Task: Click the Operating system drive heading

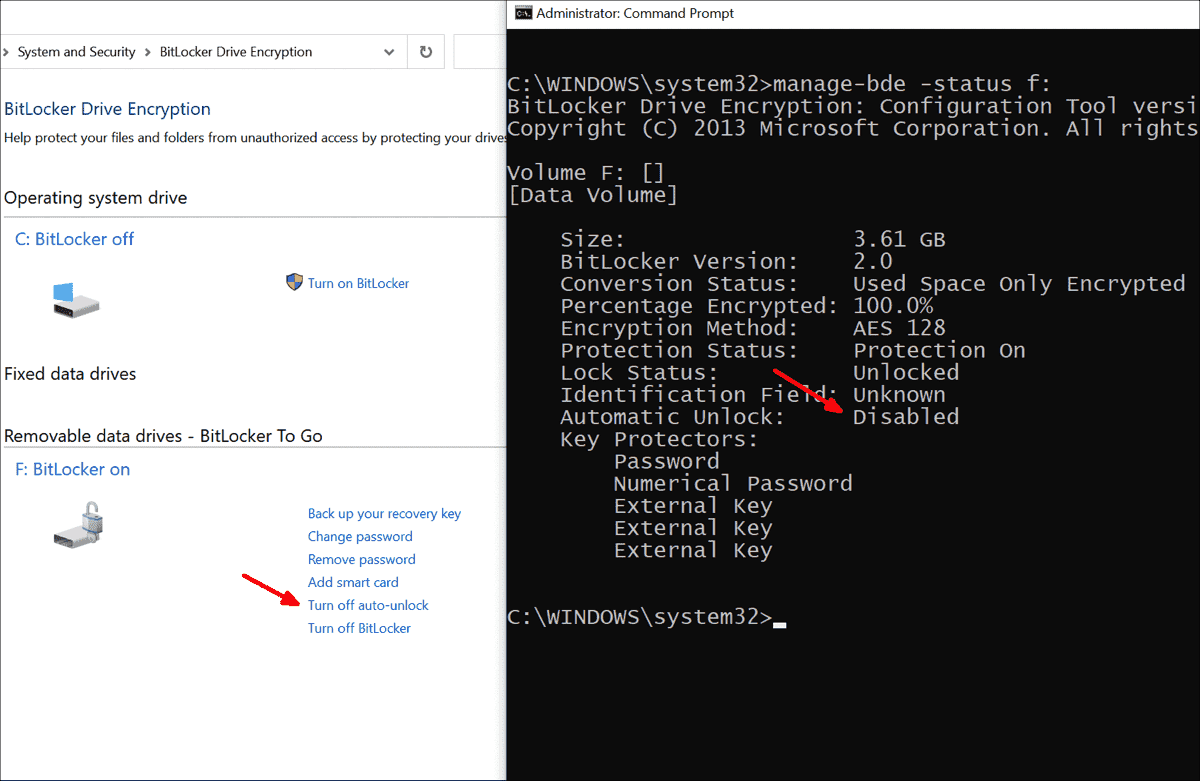Action: [95, 198]
